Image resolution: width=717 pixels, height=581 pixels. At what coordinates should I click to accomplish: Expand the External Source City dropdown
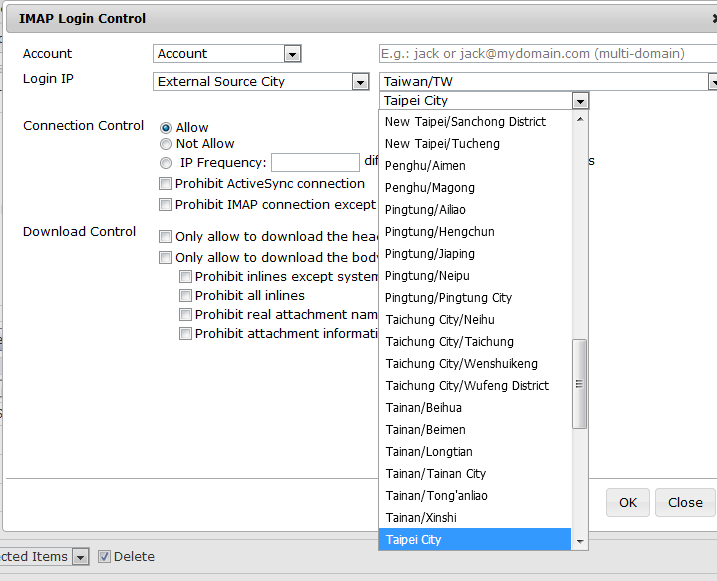pos(360,82)
